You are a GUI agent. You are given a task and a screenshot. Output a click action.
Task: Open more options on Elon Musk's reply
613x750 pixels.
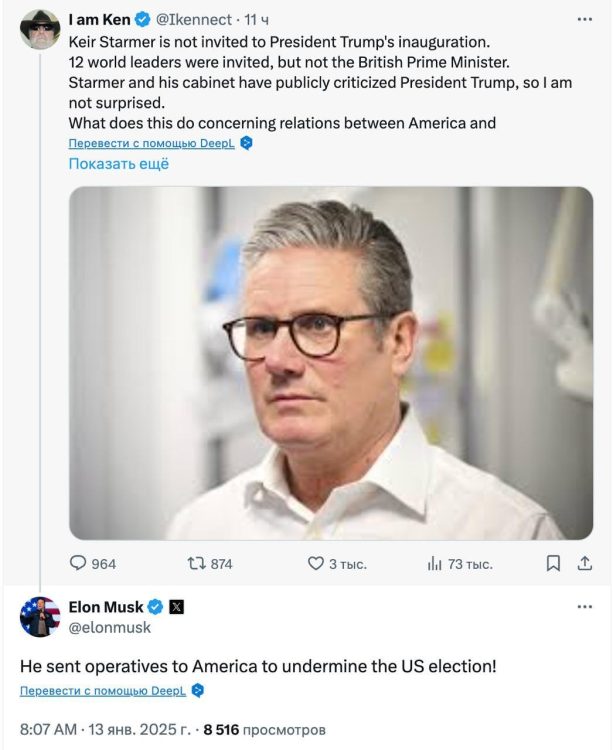point(584,607)
